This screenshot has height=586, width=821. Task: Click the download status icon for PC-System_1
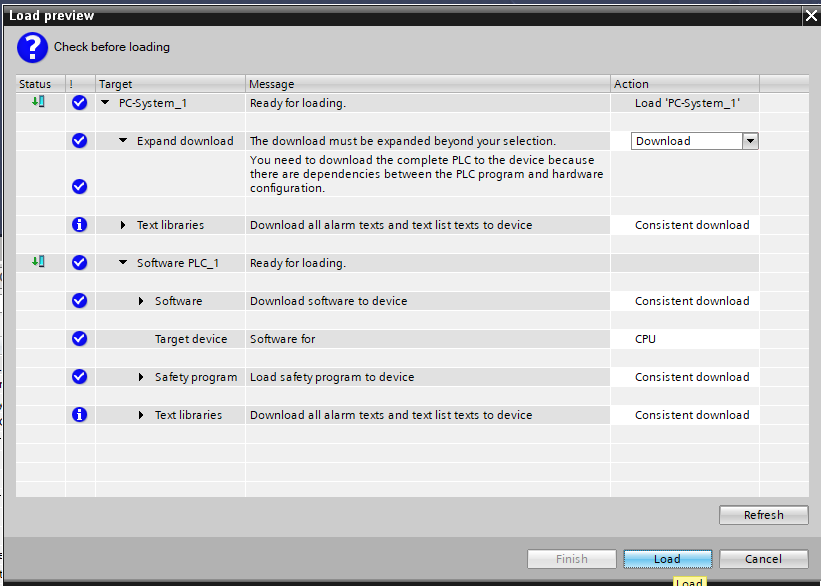pos(38,102)
